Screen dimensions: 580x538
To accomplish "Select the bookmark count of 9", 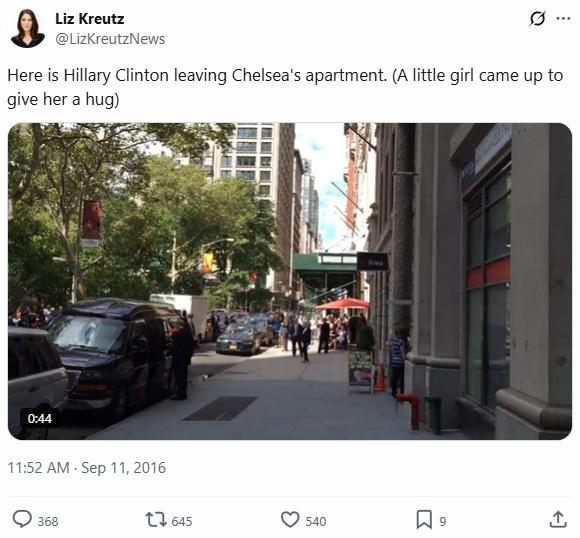I will (443, 521).
